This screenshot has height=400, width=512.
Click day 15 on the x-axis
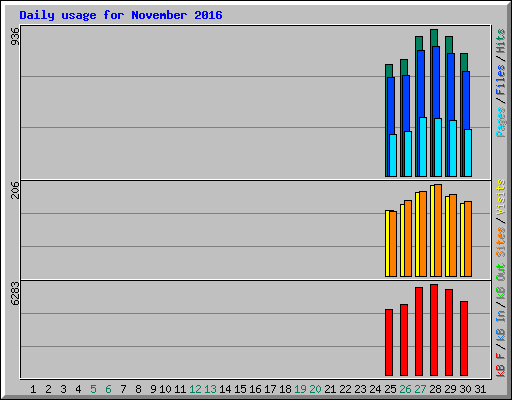(x=240, y=389)
